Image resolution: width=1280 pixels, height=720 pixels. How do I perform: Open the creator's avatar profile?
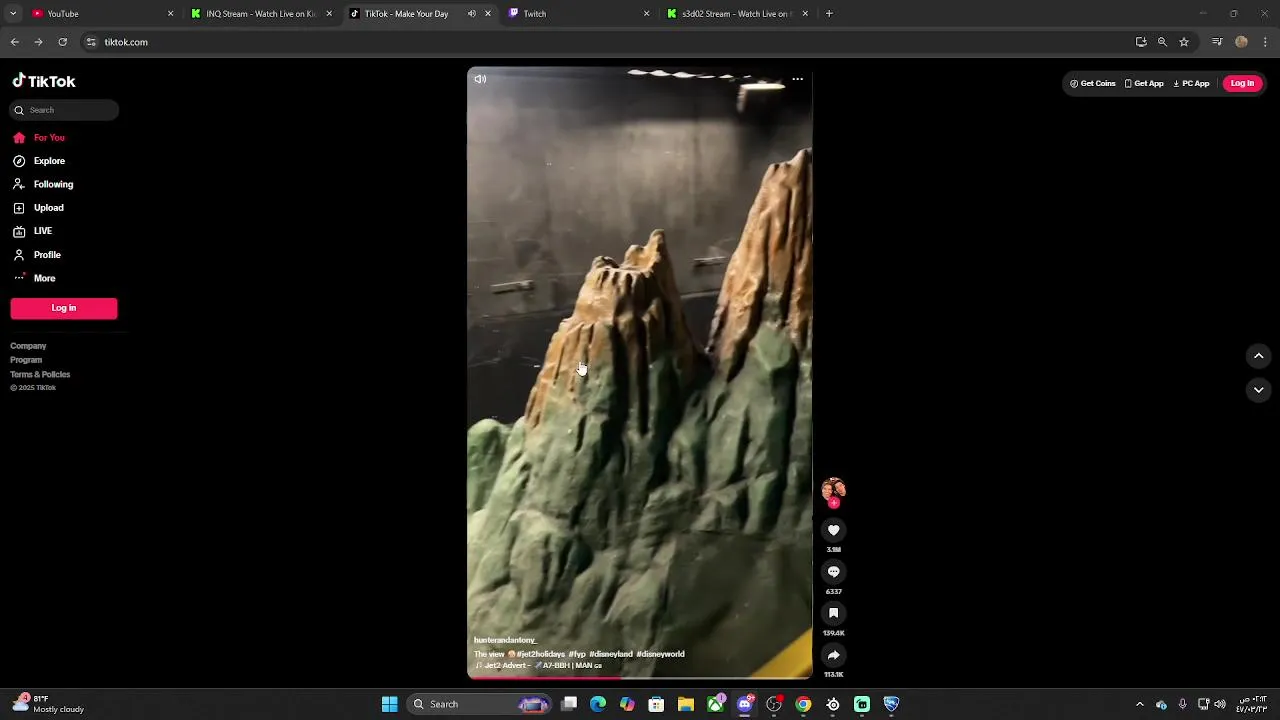click(x=833, y=490)
